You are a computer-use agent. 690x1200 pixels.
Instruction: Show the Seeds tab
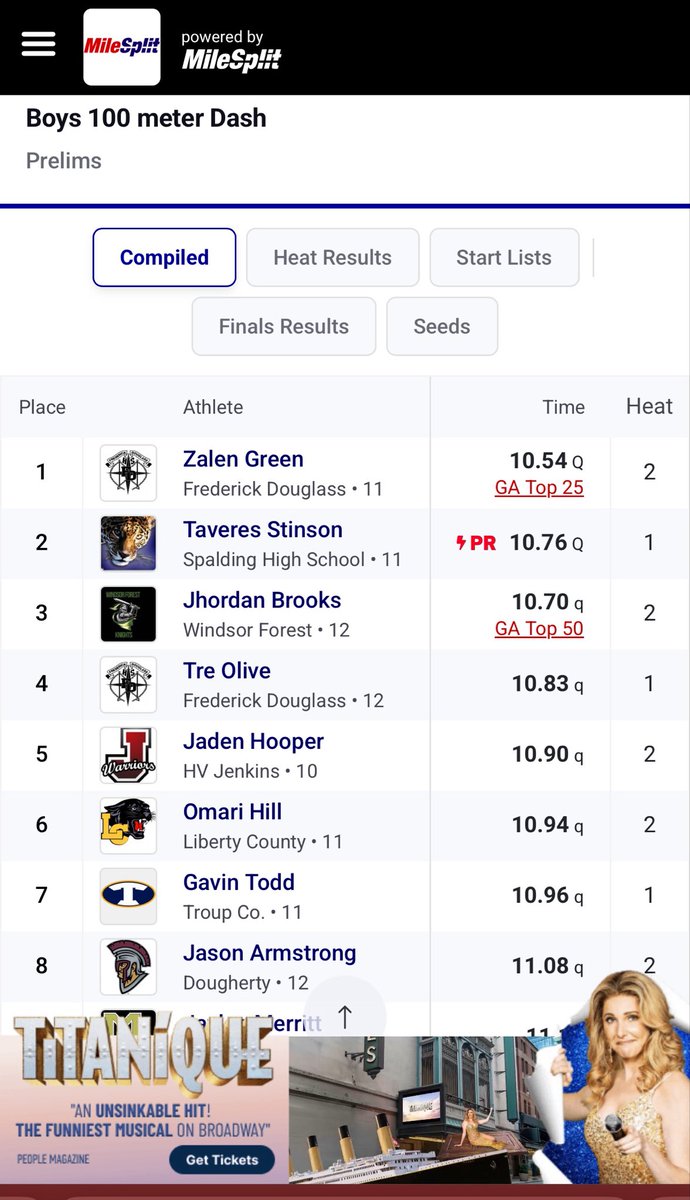tap(442, 327)
